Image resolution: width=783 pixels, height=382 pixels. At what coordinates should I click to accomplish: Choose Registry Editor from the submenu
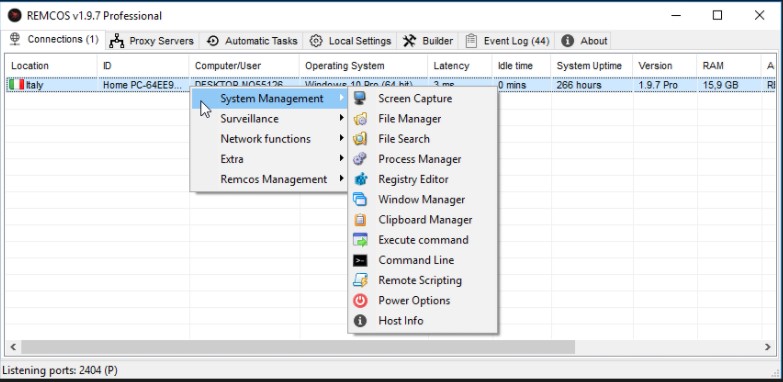click(x=422, y=179)
